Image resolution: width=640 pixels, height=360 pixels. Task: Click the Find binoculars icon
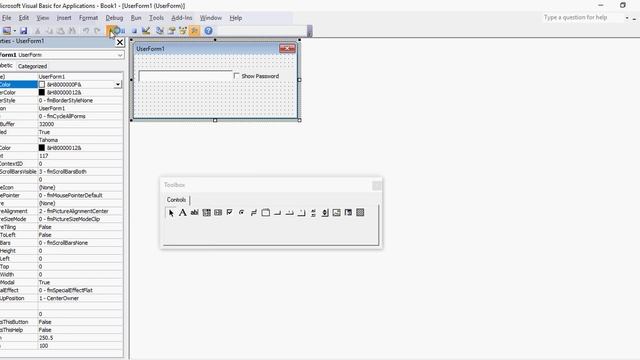point(72,31)
